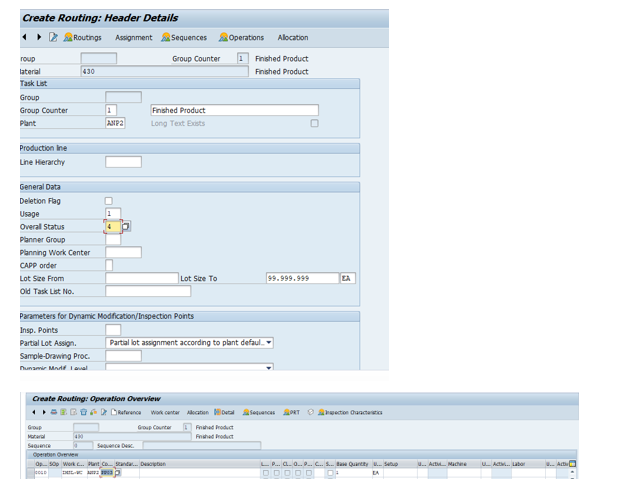This screenshot has width=631, height=479.
Task: Click the operation table scroll up arrow
Action: [572, 472]
